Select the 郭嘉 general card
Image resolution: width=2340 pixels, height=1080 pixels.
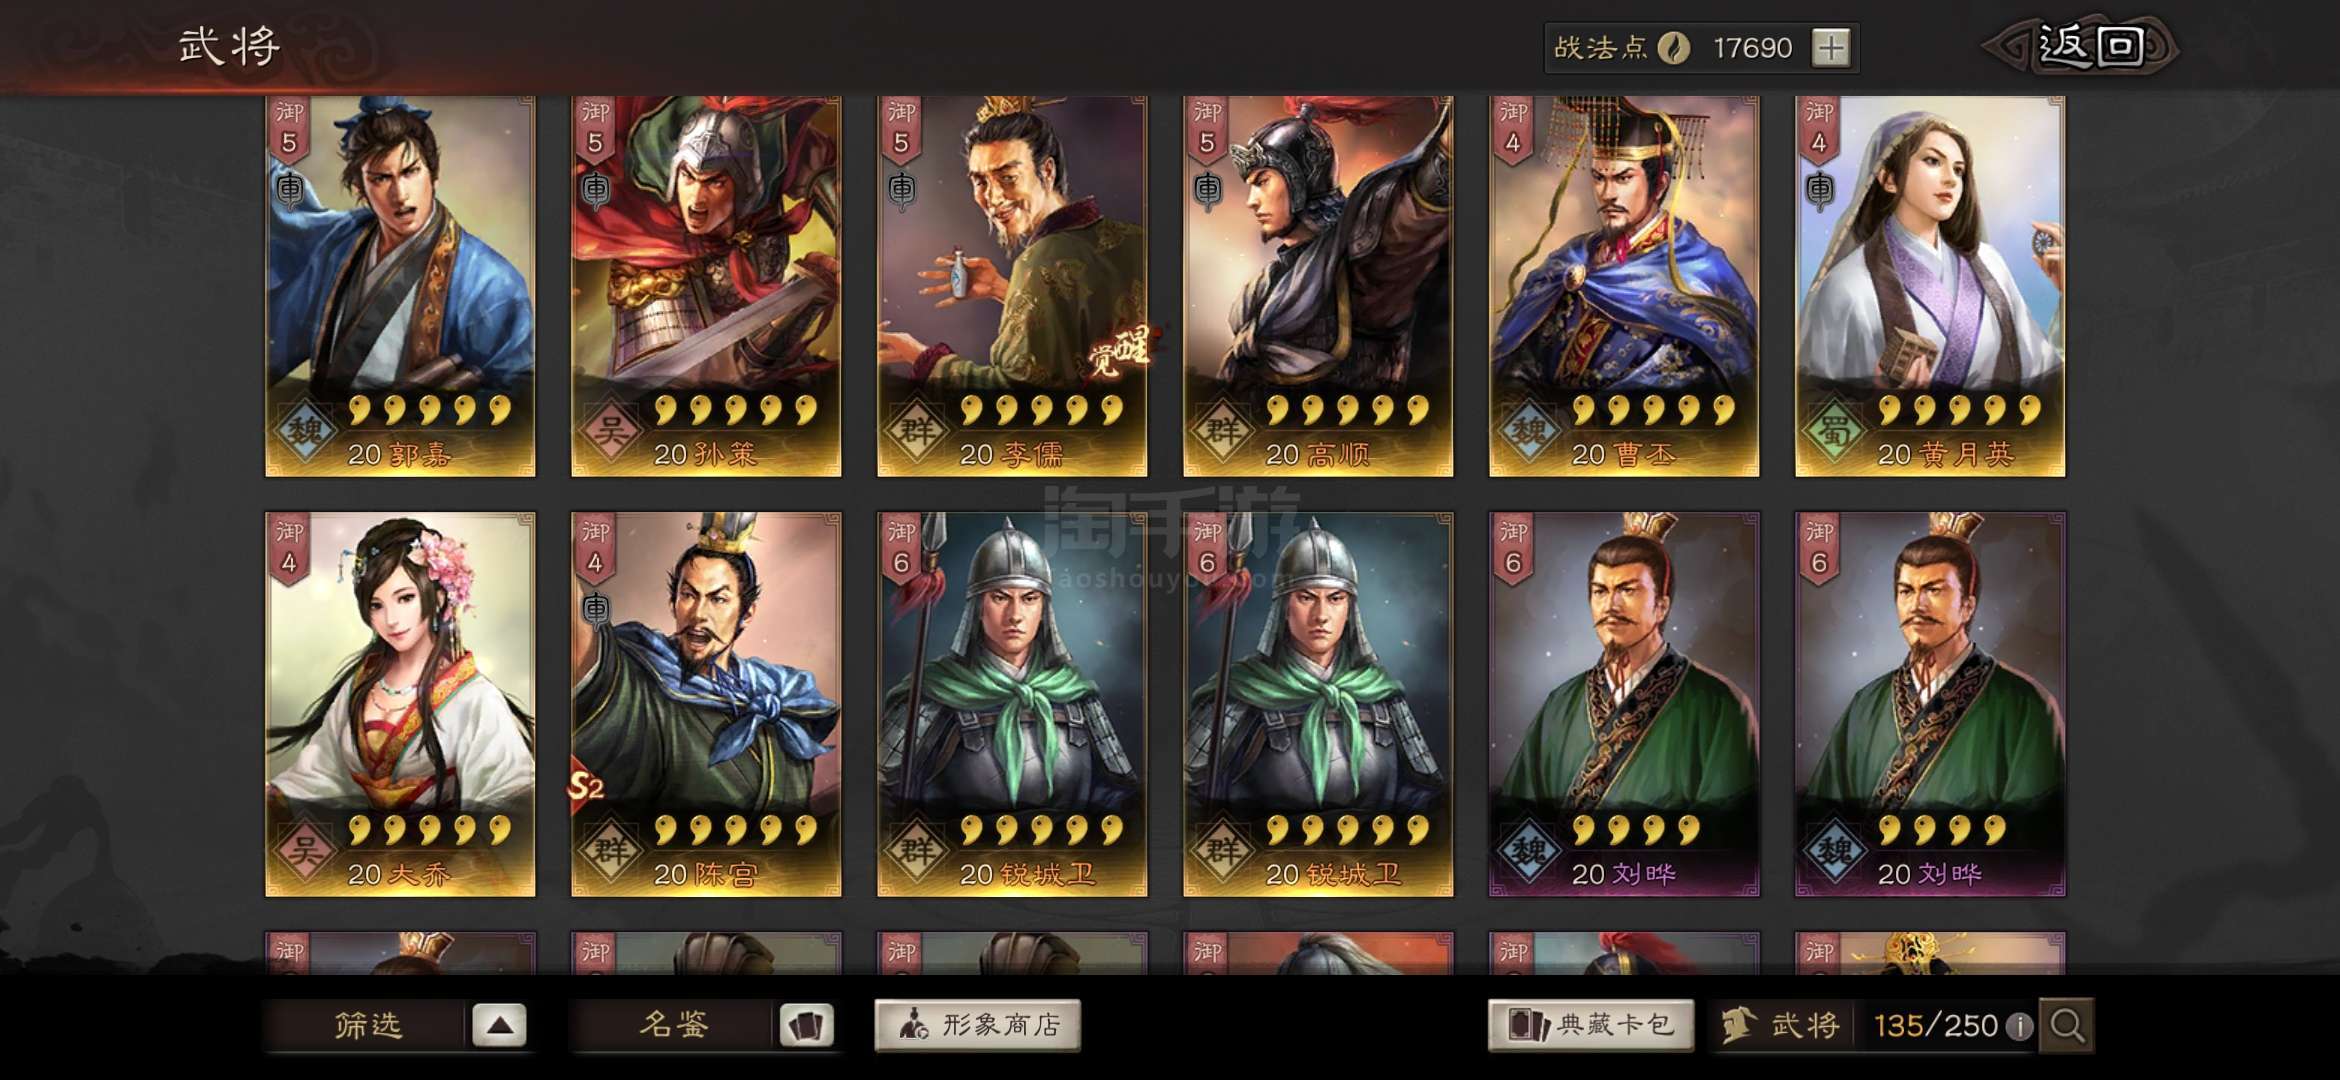(x=400, y=286)
